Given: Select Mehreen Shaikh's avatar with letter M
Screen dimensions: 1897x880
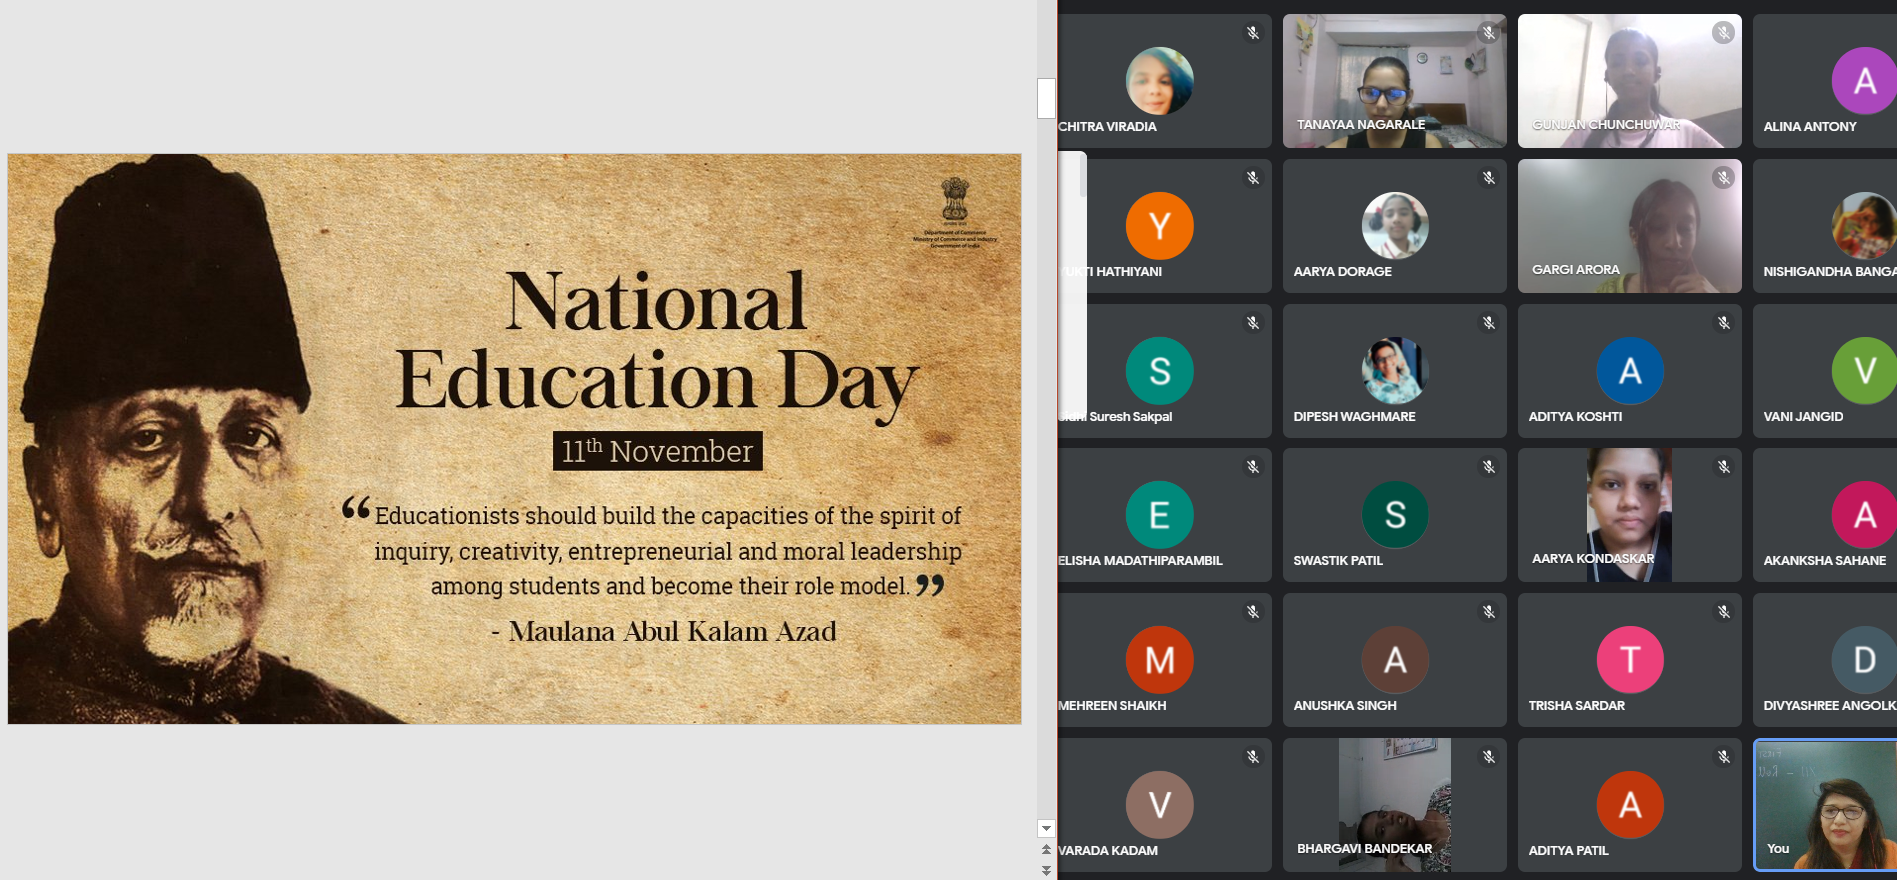Looking at the screenshot, I should coord(1159,660).
